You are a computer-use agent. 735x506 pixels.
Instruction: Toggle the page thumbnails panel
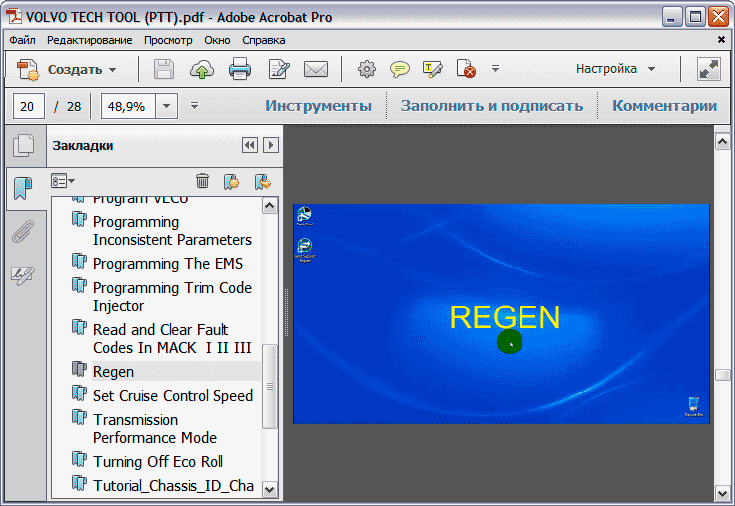pos(22,146)
